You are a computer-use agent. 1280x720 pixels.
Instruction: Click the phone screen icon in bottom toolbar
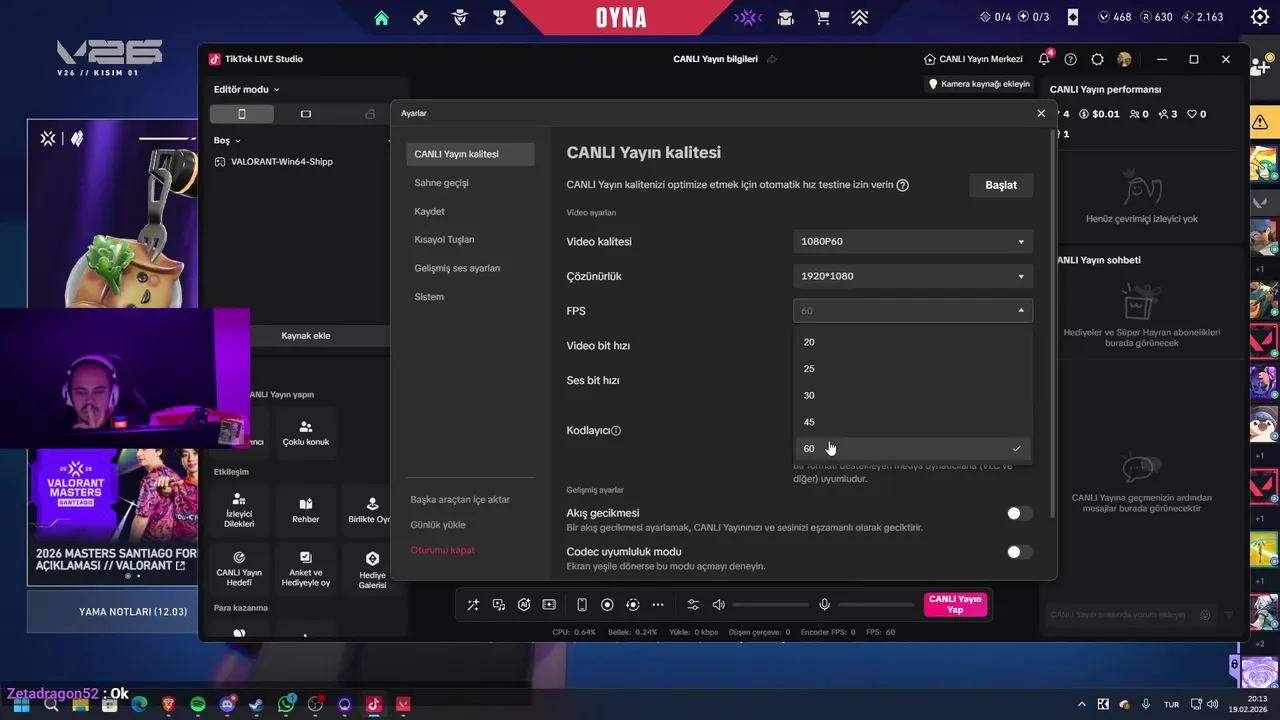(x=582, y=605)
